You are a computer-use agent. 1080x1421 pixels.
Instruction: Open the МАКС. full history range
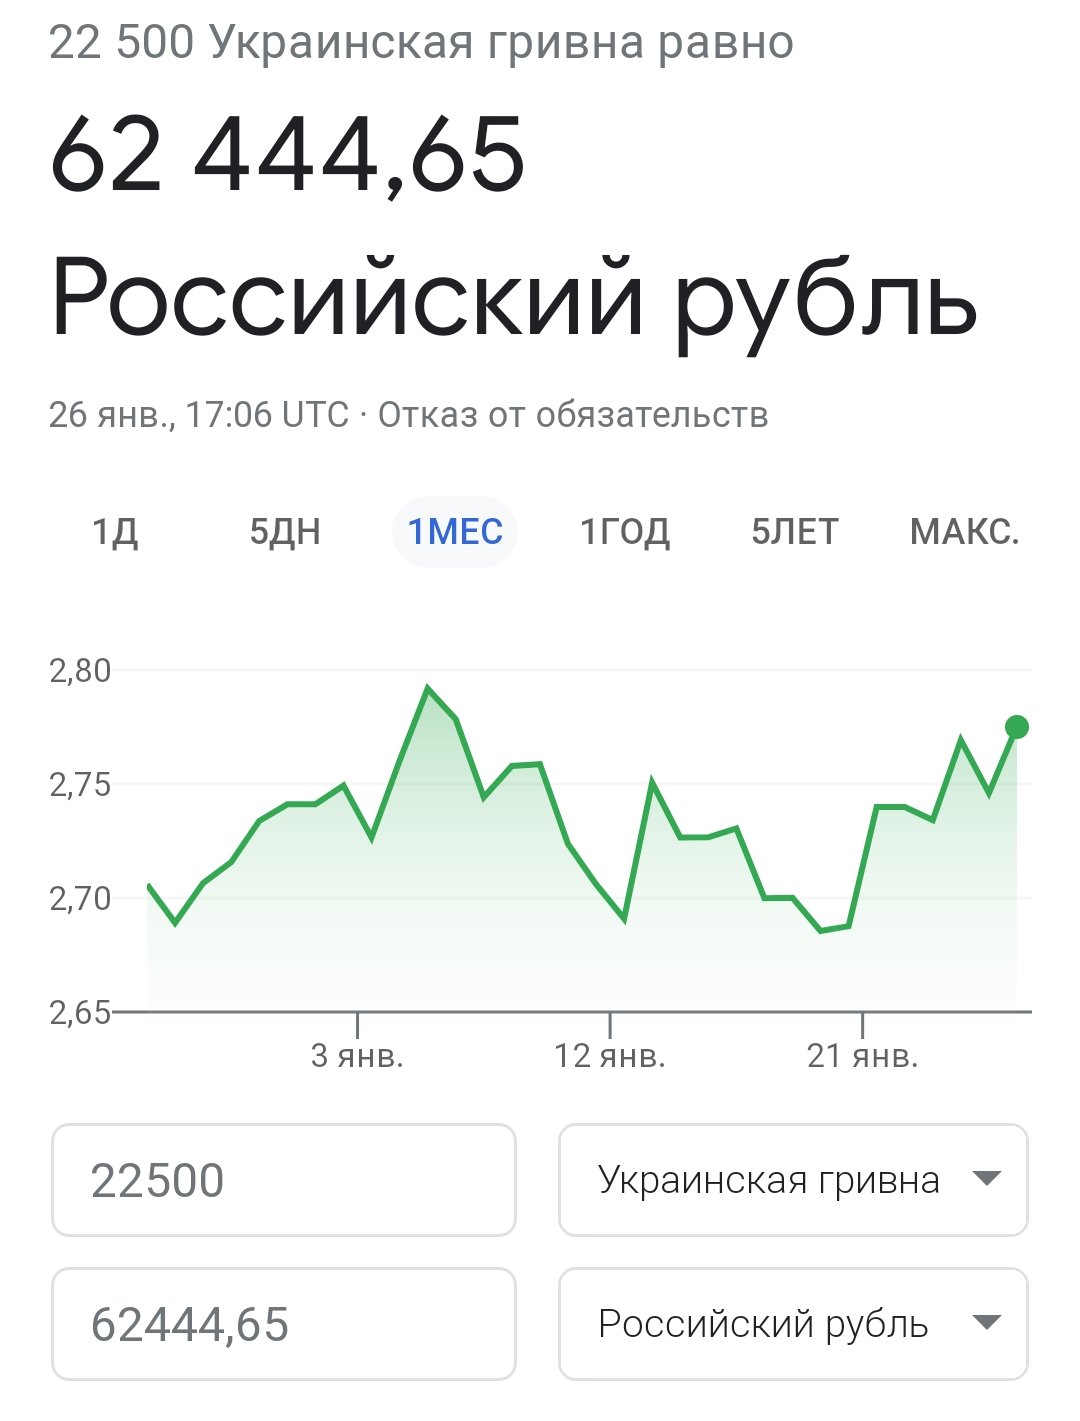[964, 532]
